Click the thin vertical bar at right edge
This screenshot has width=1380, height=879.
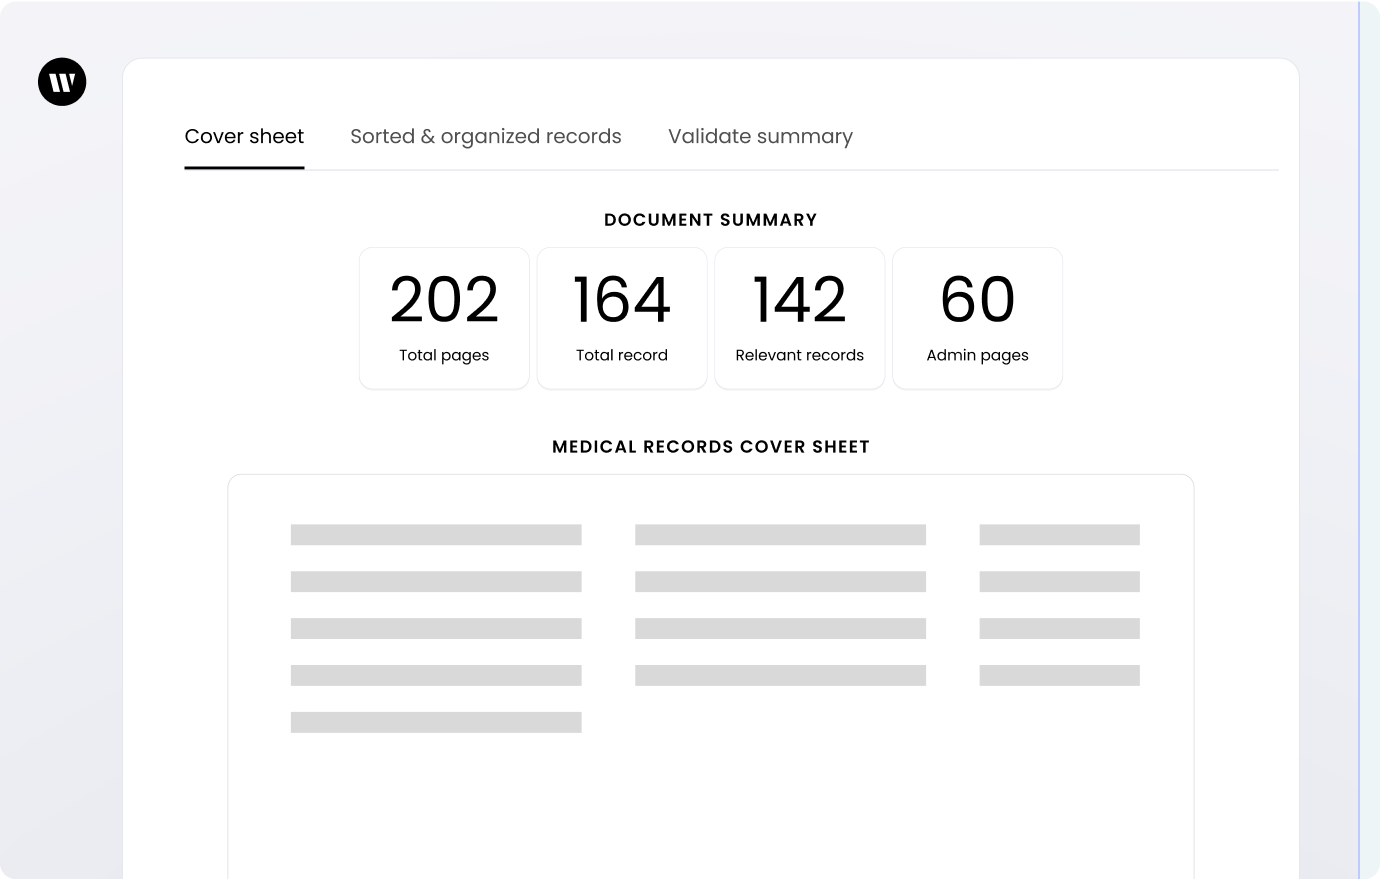[x=1359, y=440]
